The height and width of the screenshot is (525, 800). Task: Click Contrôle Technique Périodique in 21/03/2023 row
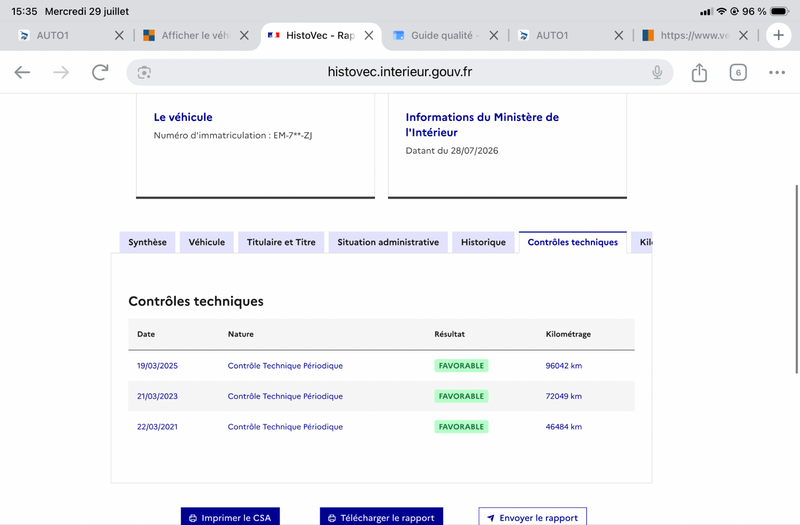click(x=285, y=396)
